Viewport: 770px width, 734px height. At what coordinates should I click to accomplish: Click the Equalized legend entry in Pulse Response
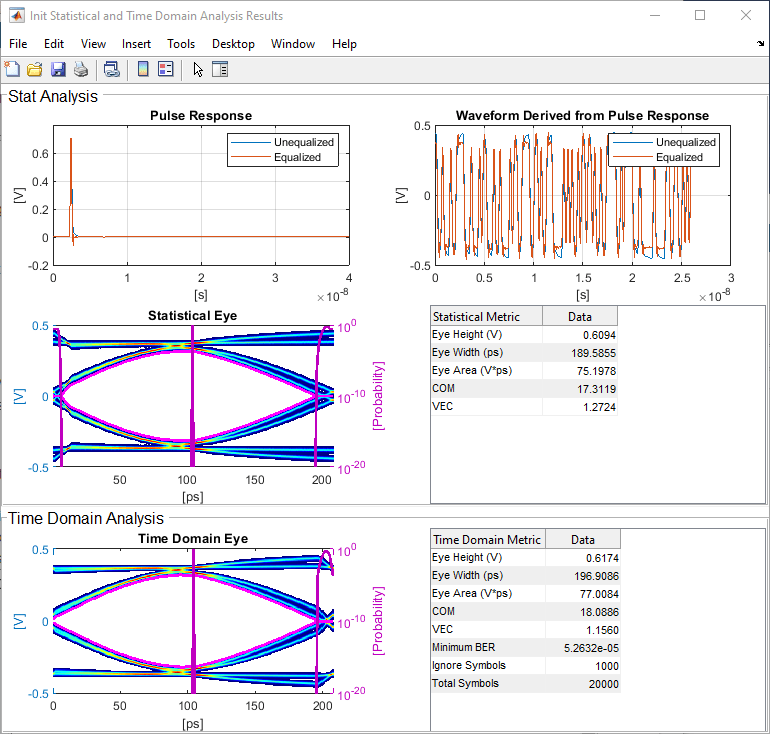pos(297,157)
